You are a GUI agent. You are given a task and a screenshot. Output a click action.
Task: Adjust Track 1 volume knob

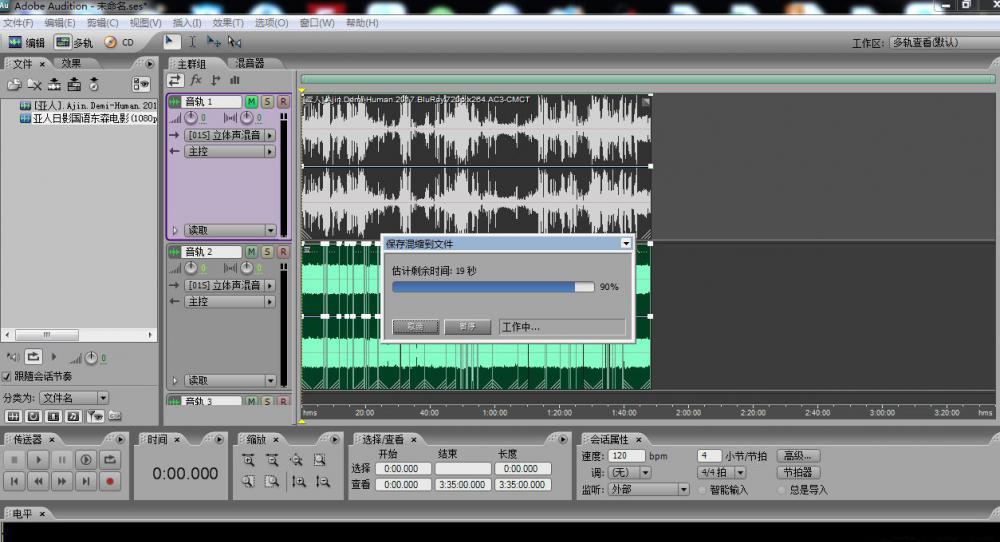tap(191, 118)
